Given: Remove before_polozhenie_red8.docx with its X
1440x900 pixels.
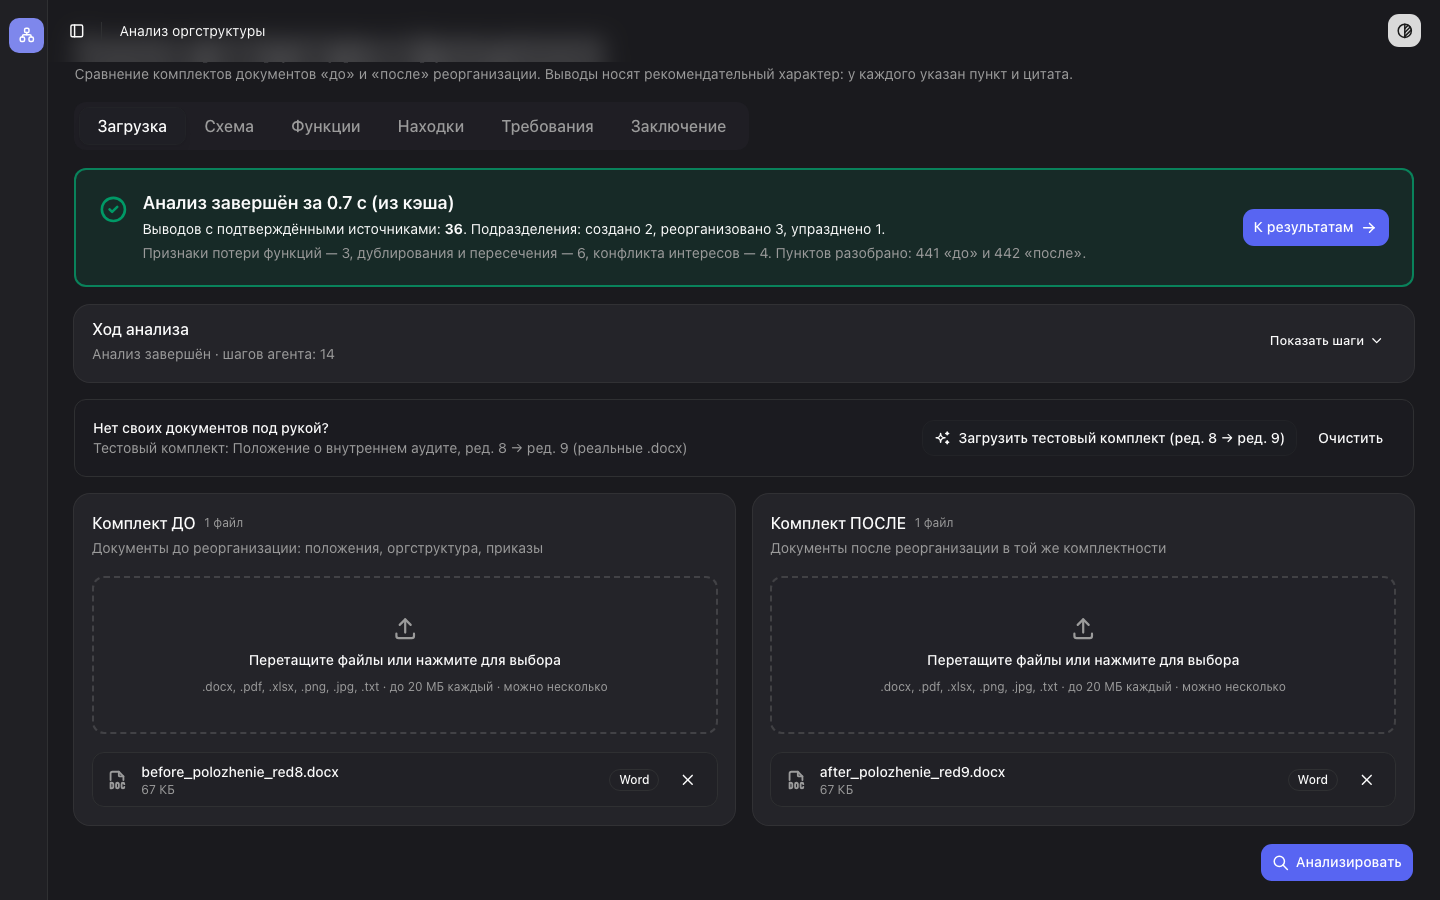Looking at the screenshot, I should 688,780.
